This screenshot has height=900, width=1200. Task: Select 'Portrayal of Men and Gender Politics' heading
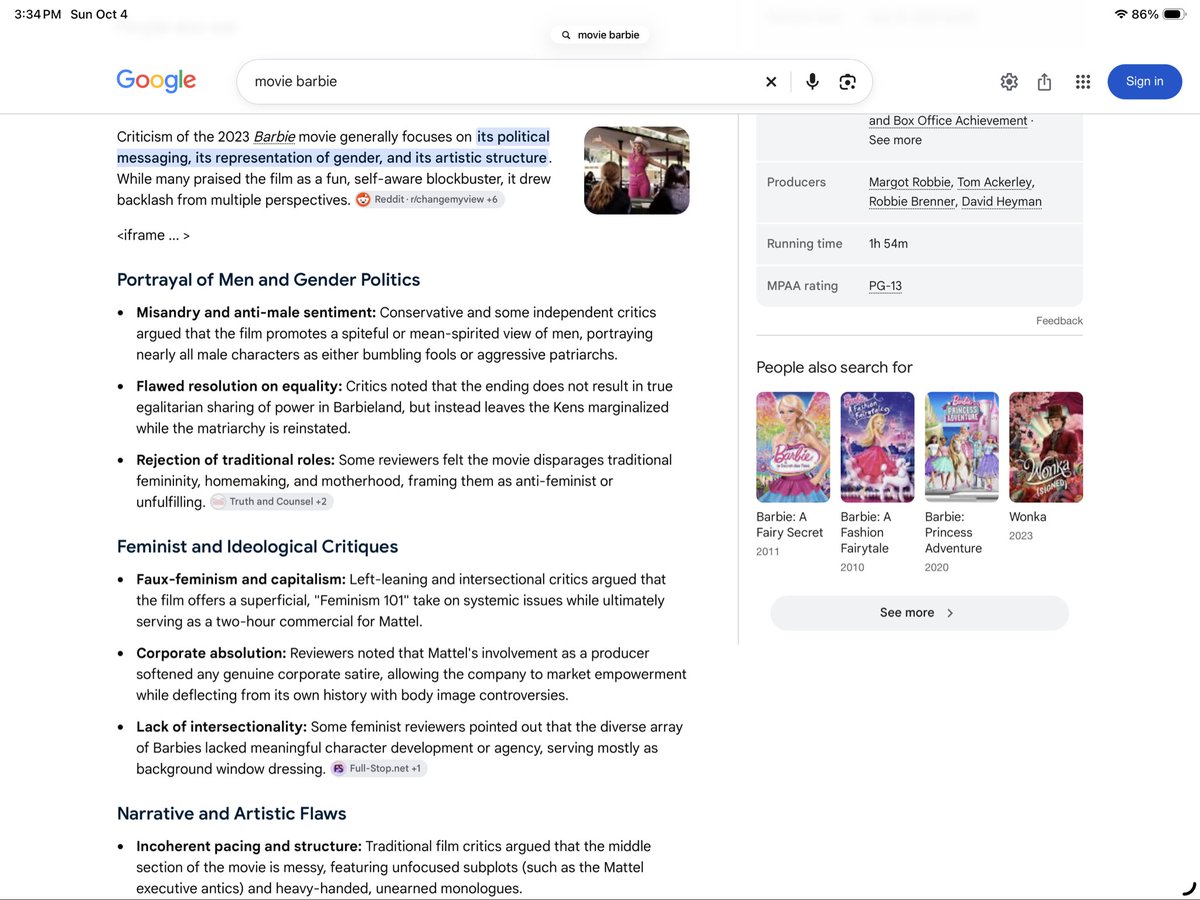pos(269,280)
